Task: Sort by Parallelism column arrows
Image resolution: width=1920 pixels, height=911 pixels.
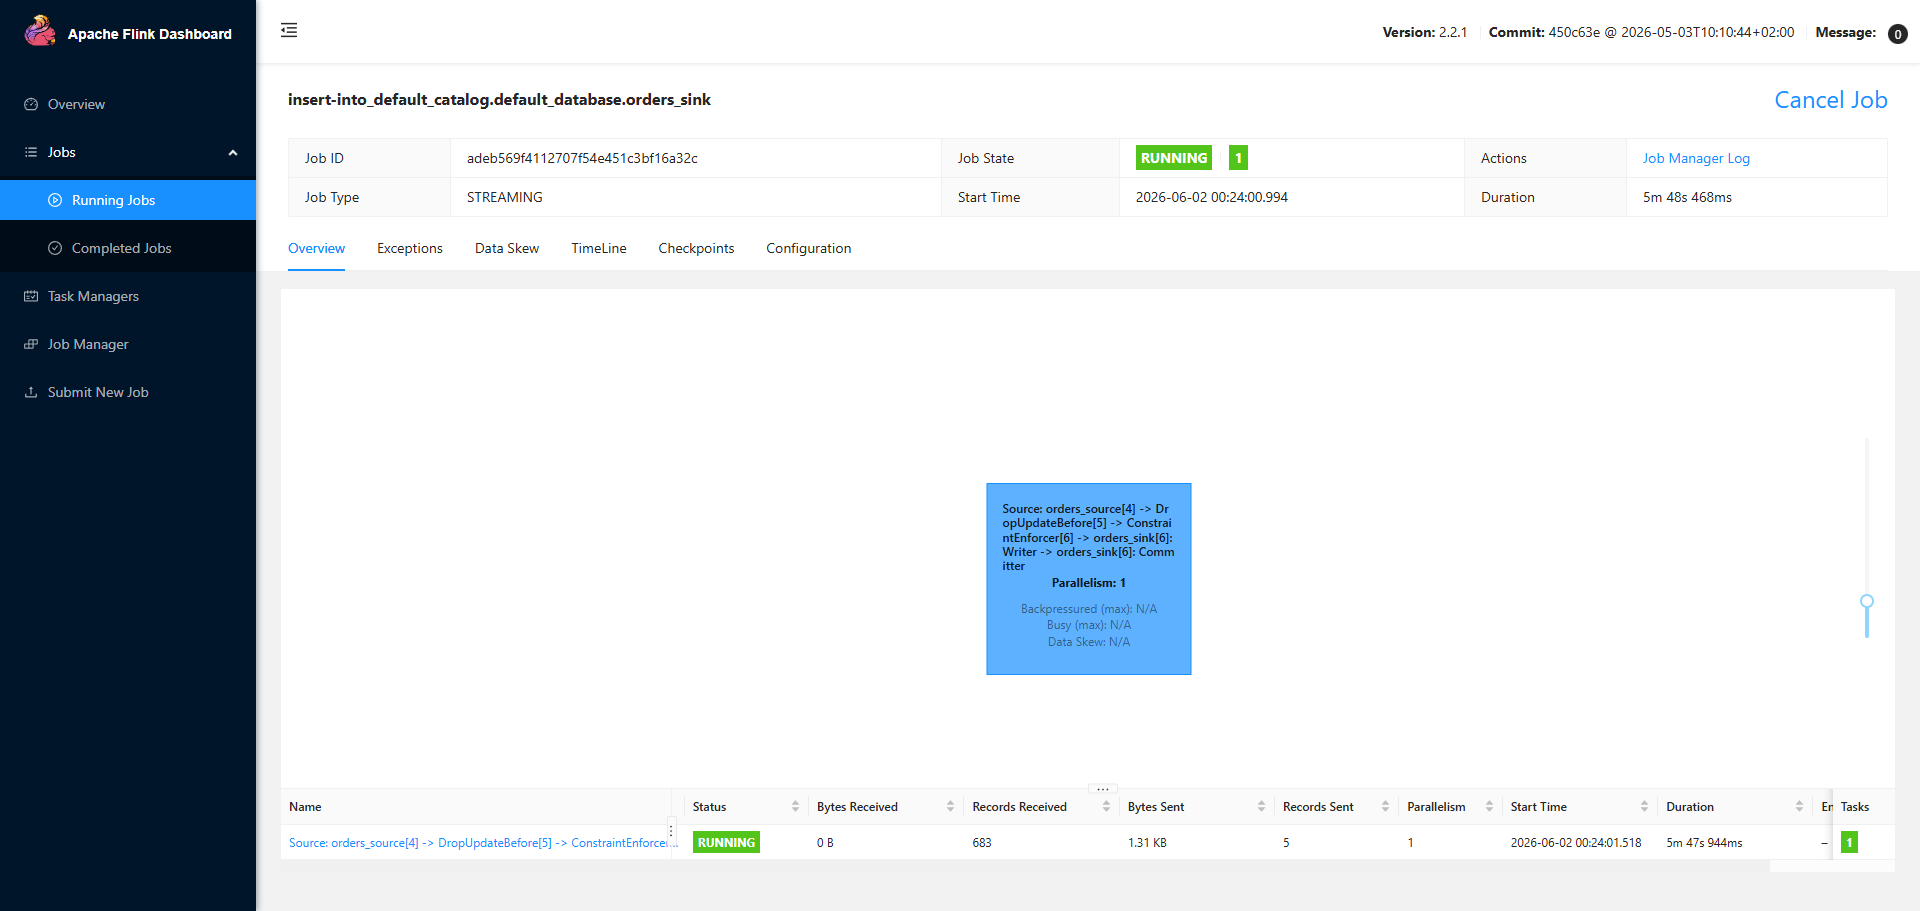Action: click(x=1489, y=806)
